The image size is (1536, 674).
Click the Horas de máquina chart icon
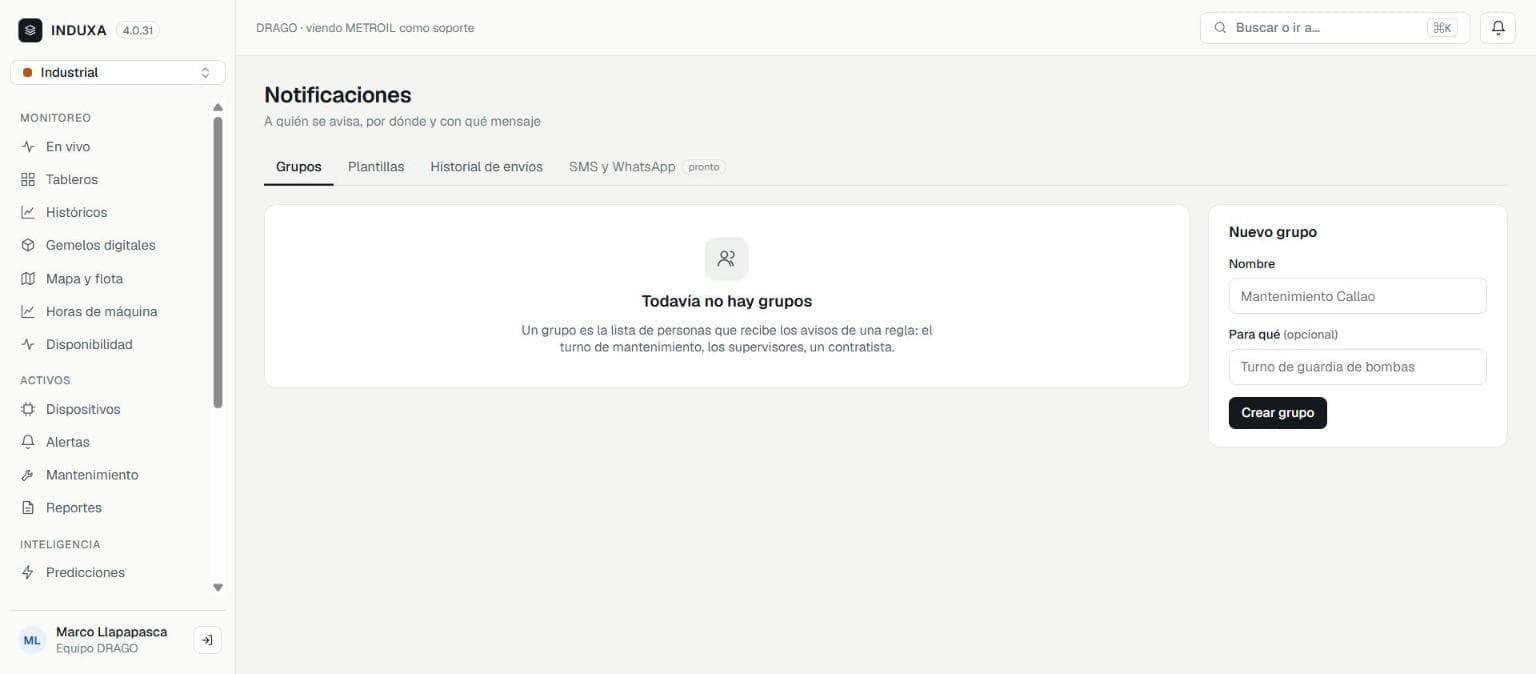pyautogui.click(x=28, y=312)
